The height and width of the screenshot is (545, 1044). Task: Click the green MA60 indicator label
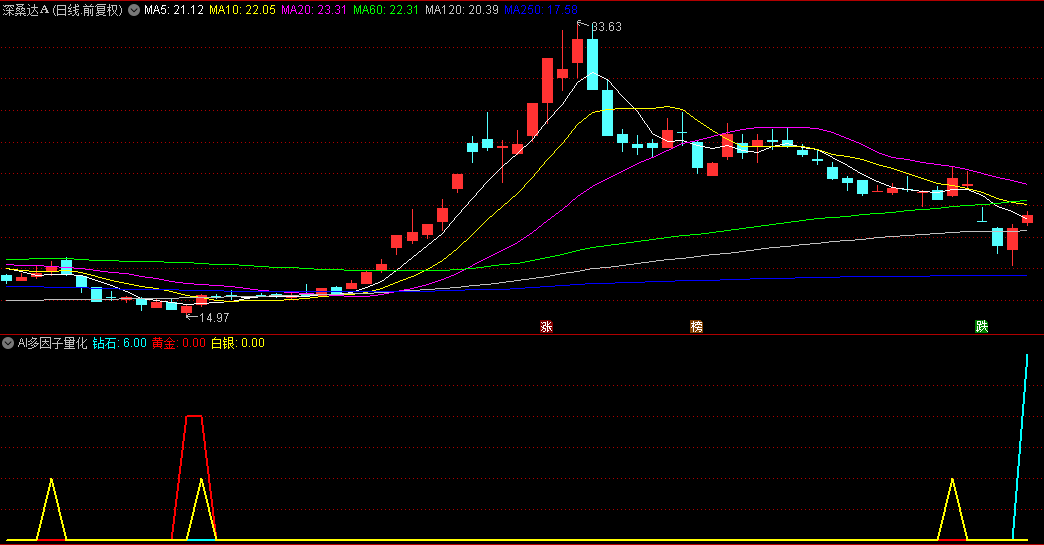[386, 10]
